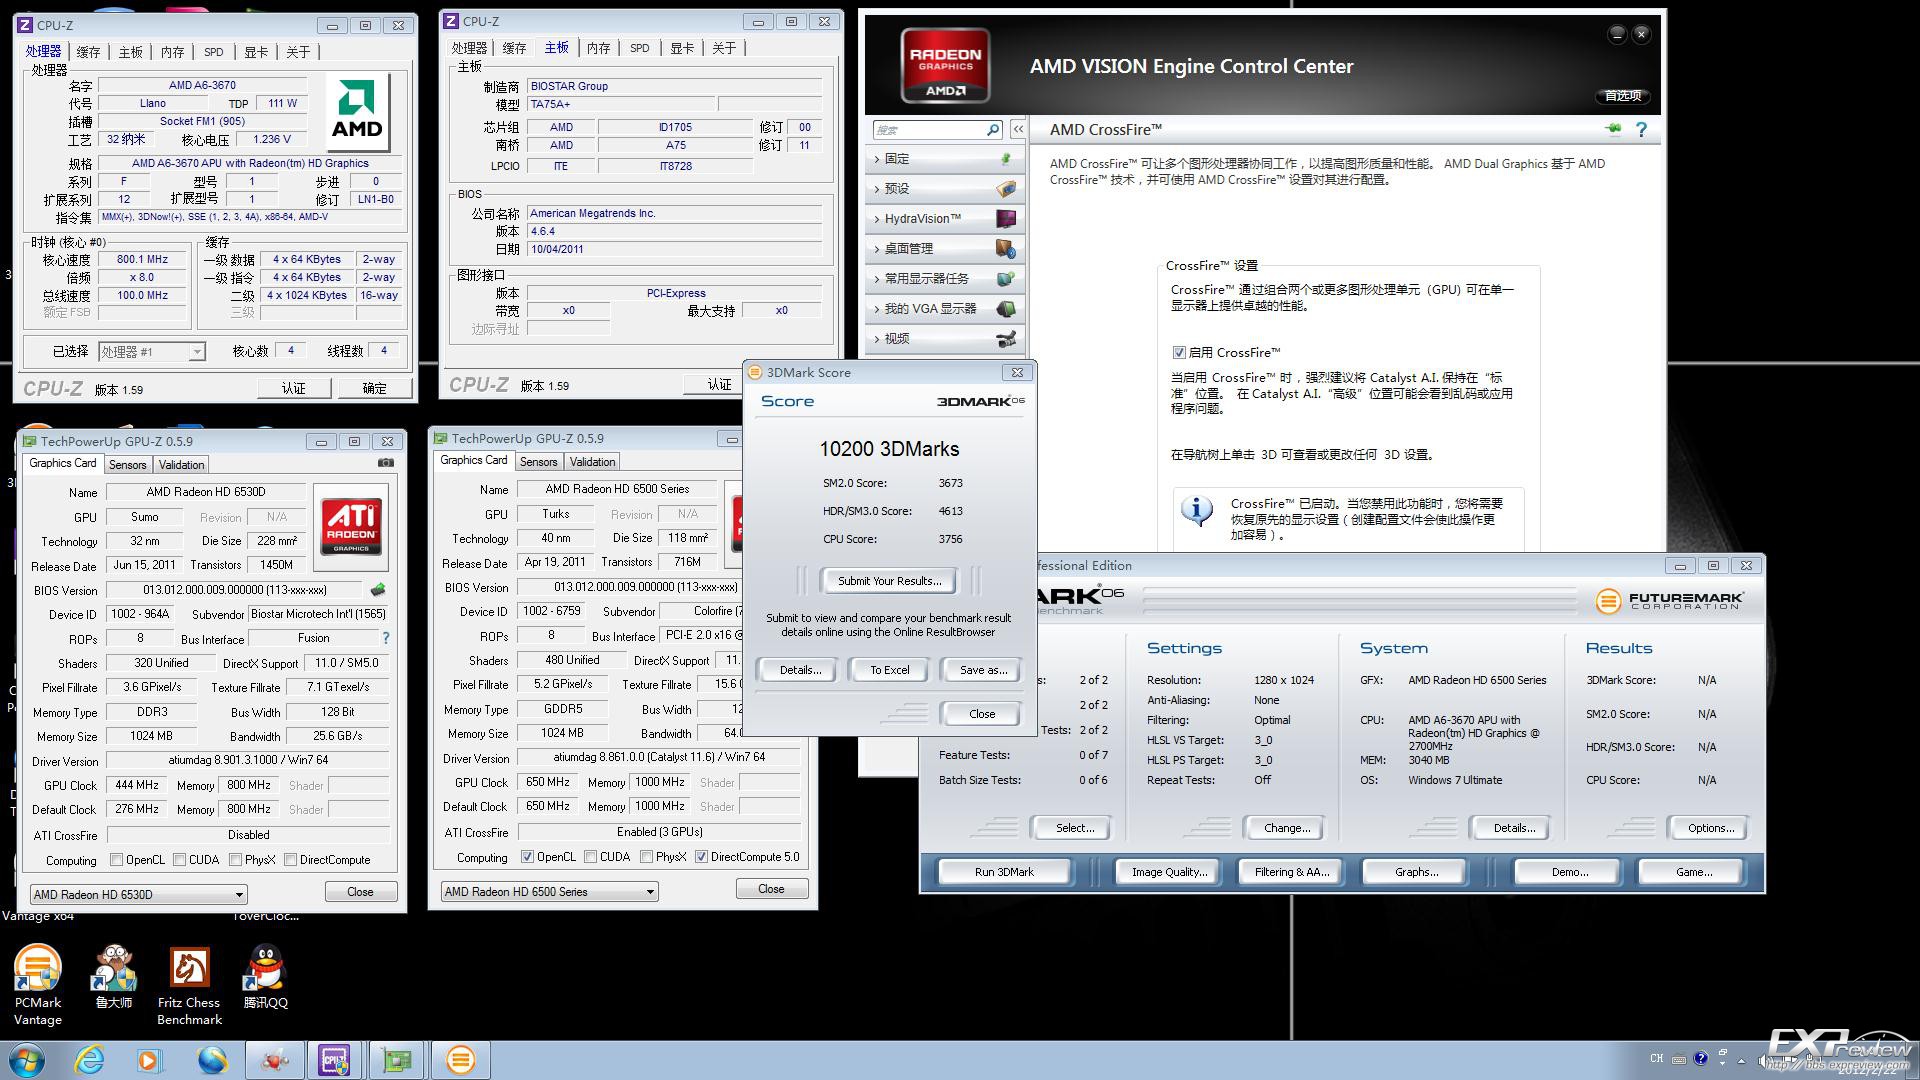Open the 首选项 preferences menu in AMD VISION
This screenshot has width=1920, height=1080.
[1622, 96]
